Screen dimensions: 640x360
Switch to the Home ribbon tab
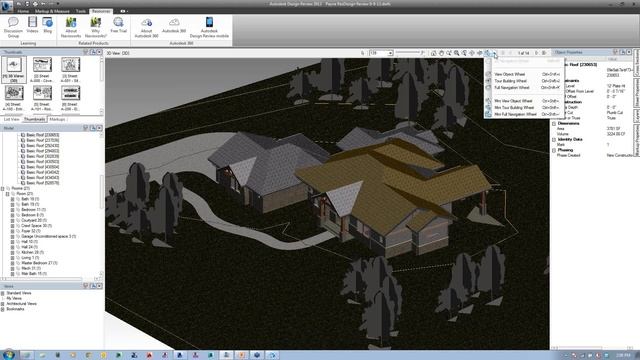[x=23, y=11]
